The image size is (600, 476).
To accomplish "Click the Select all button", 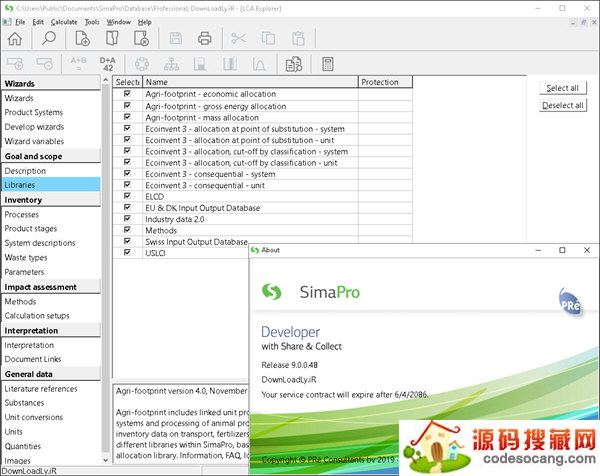I will [x=562, y=88].
